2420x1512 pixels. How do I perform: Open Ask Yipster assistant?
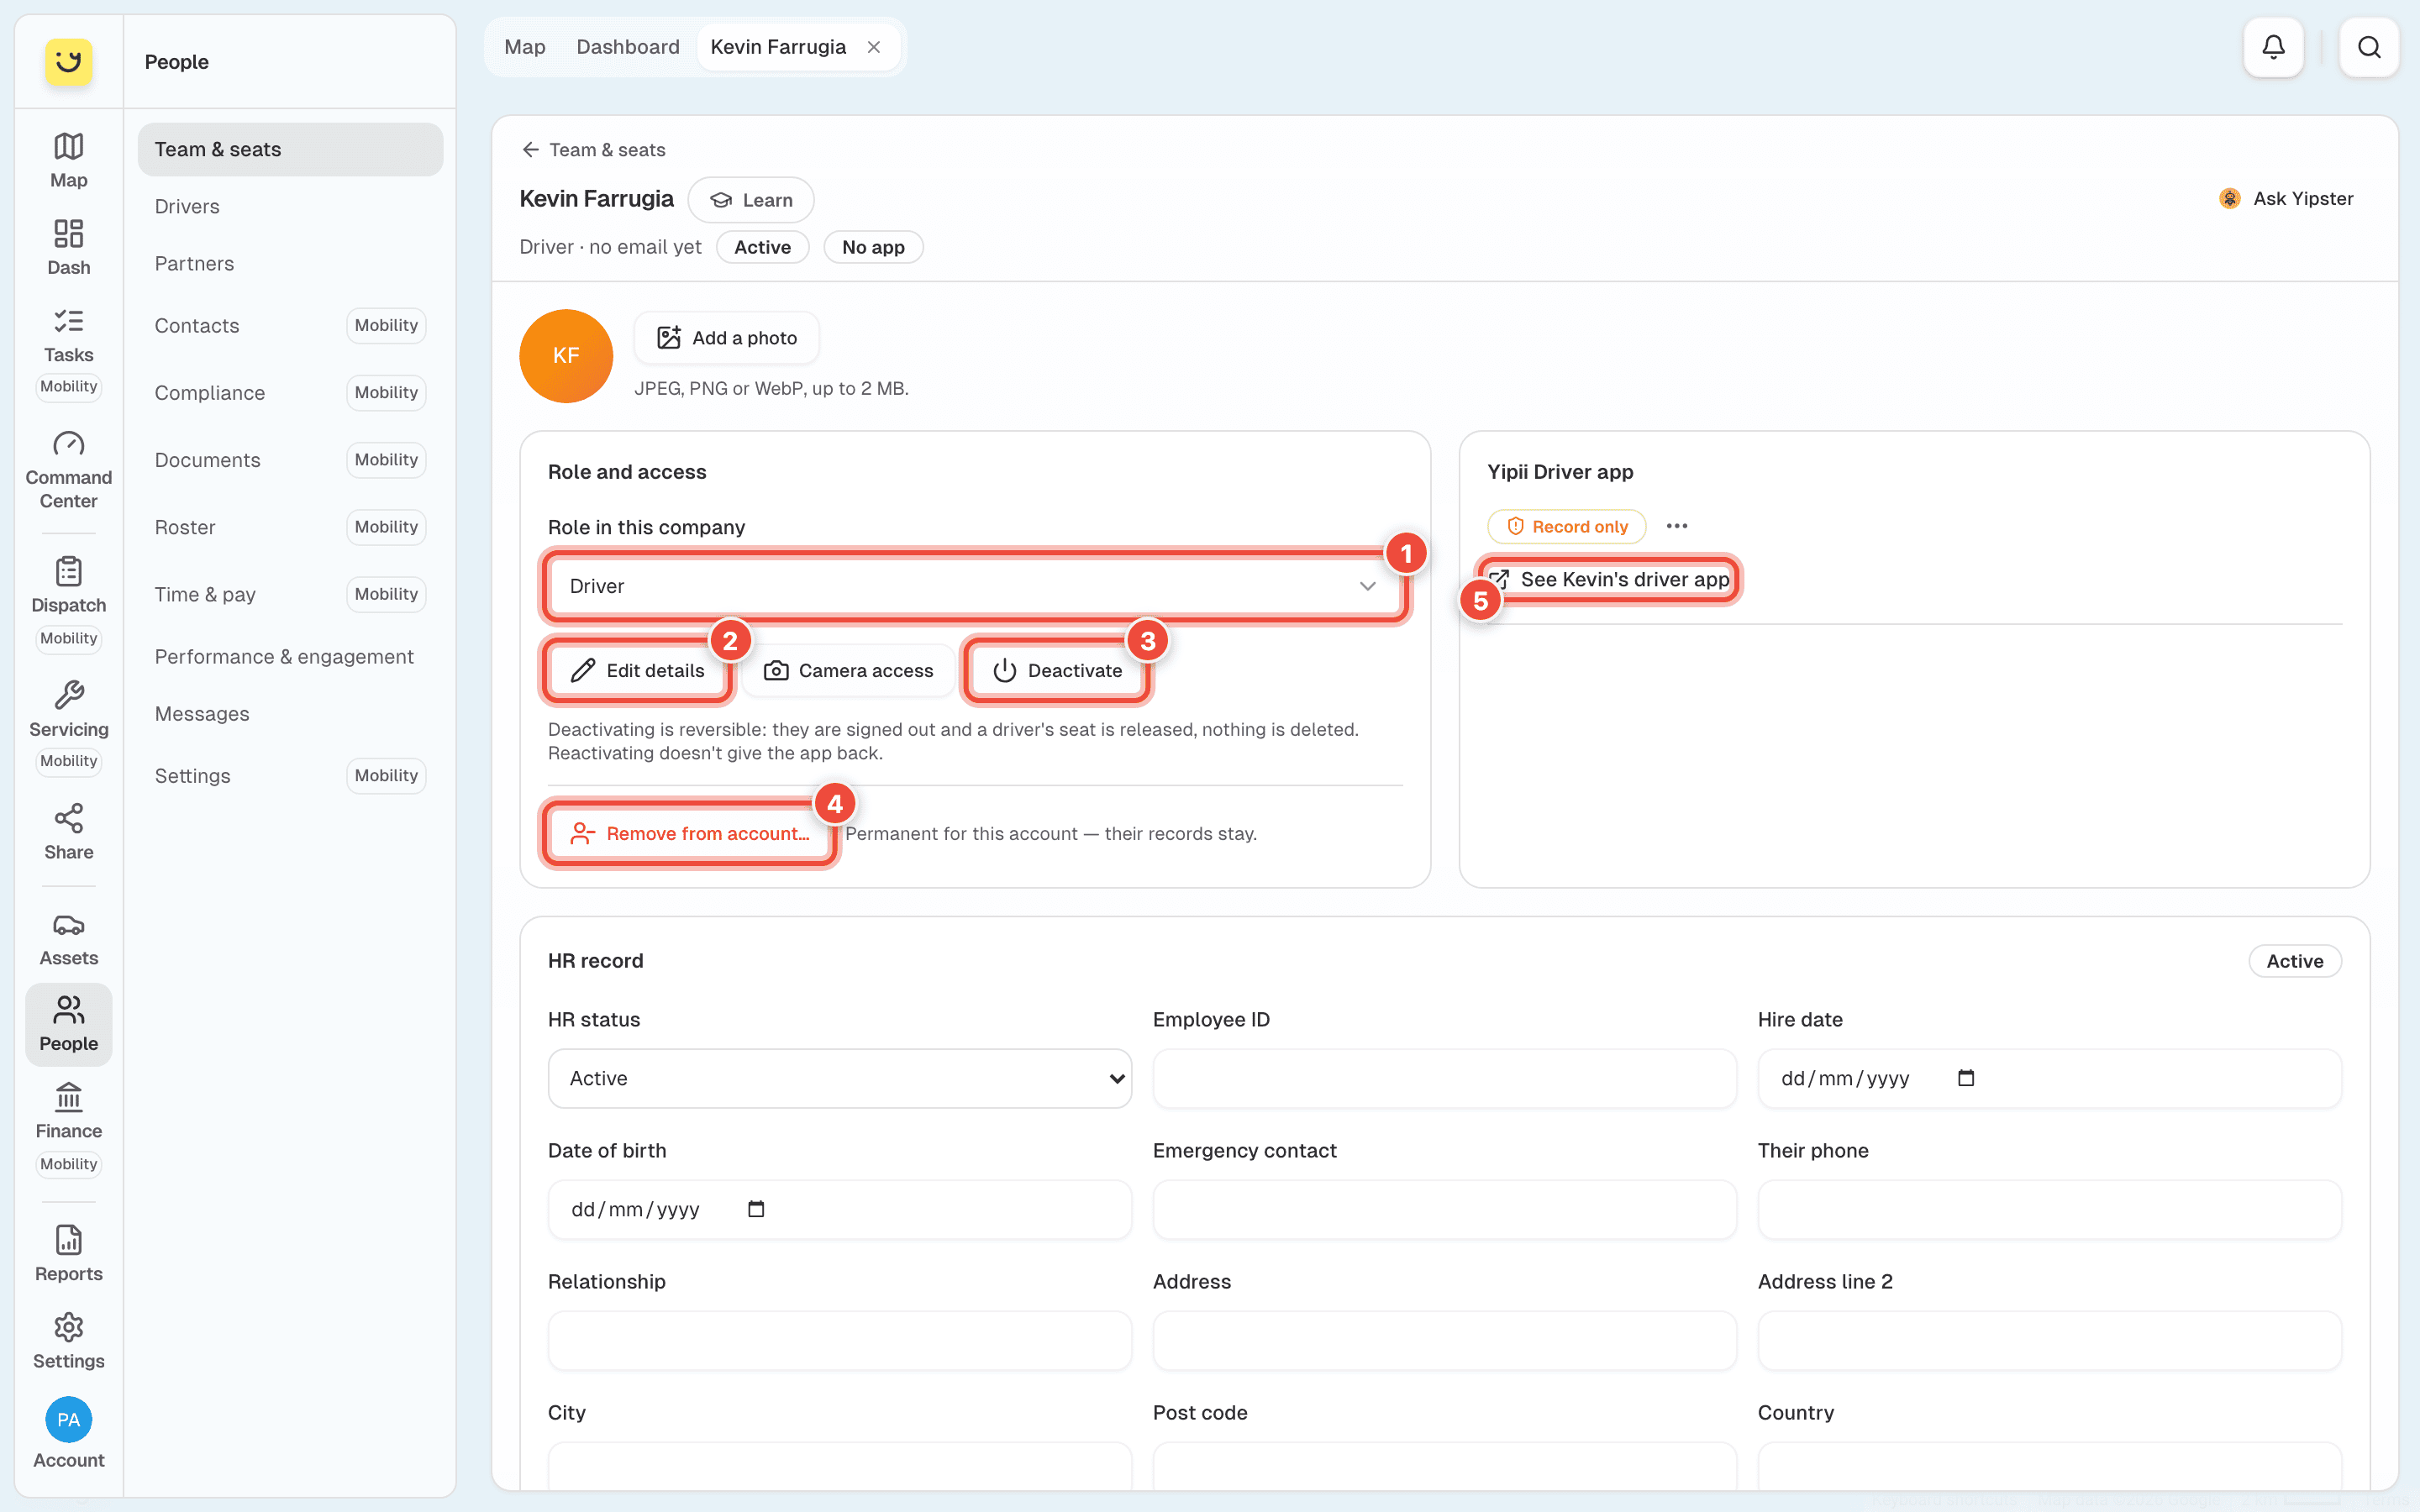pyautogui.click(x=2286, y=198)
